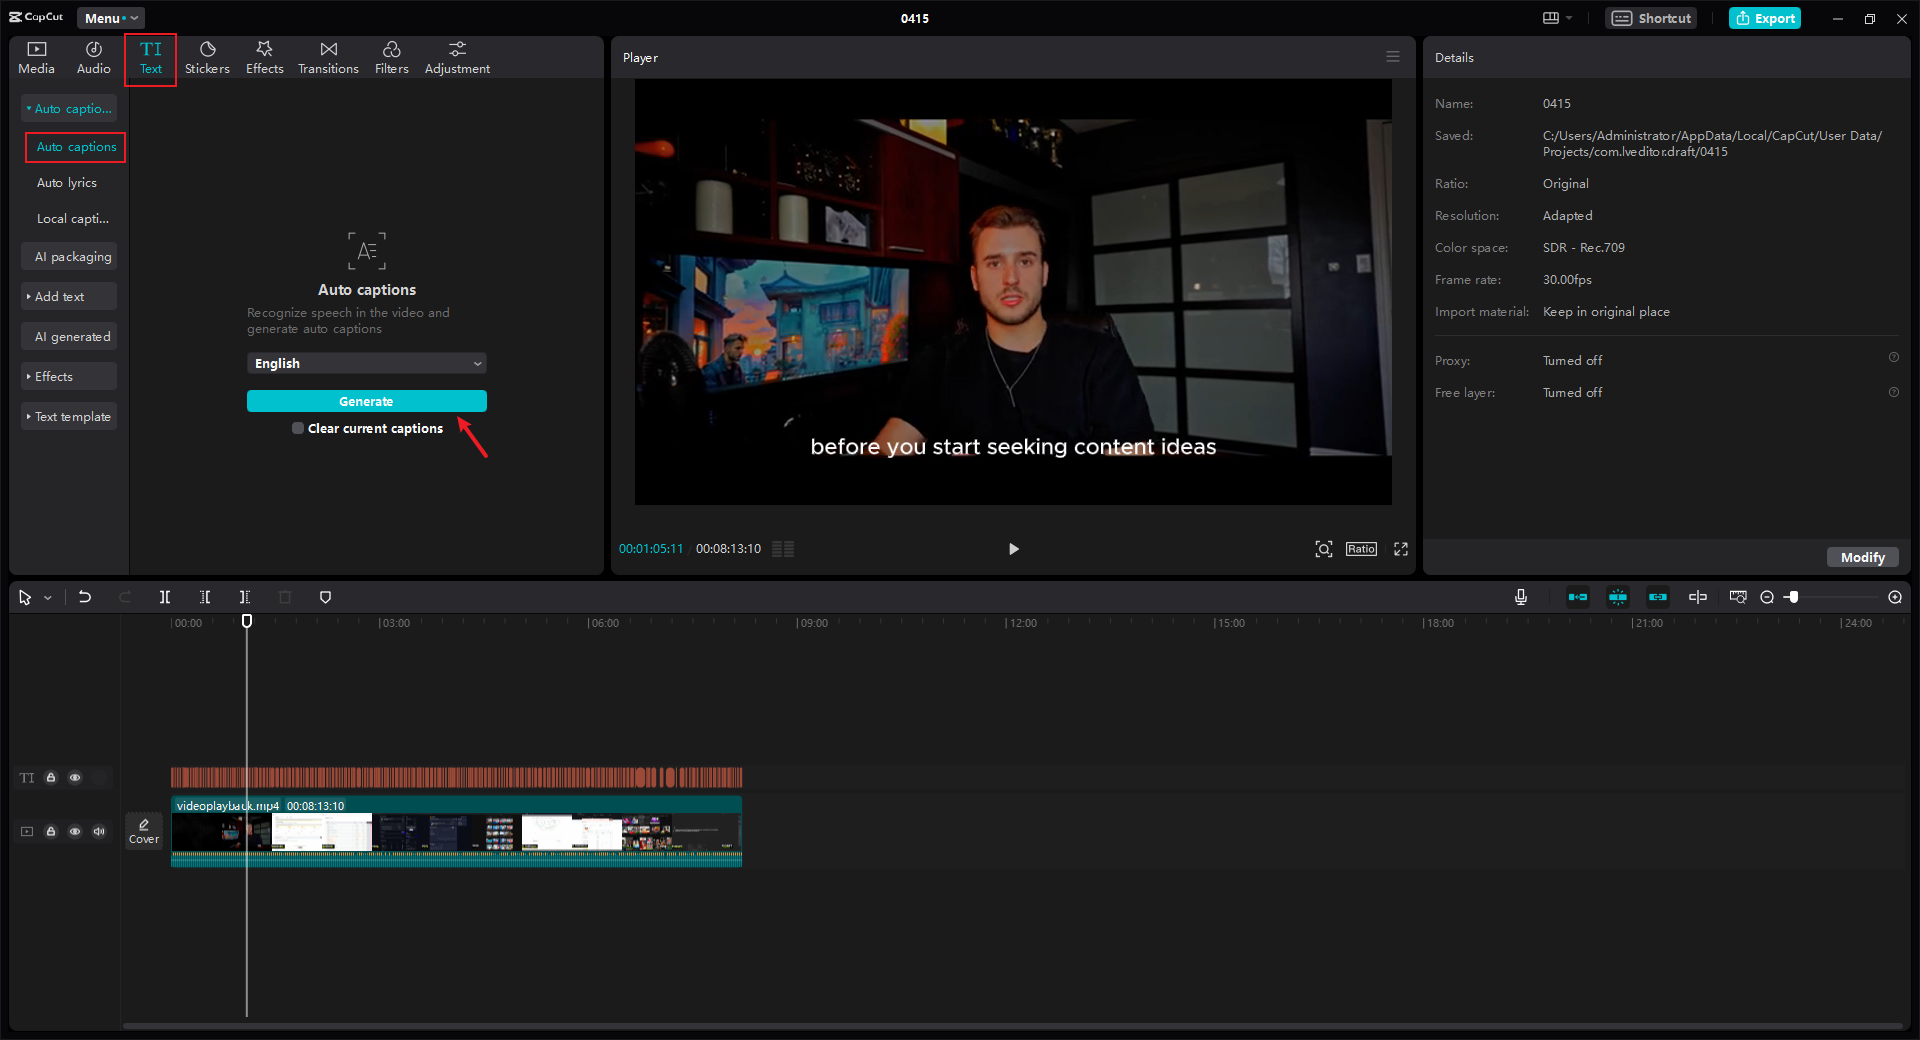Click the microphone voiceover record icon
The image size is (1920, 1040).
pos(1521,597)
